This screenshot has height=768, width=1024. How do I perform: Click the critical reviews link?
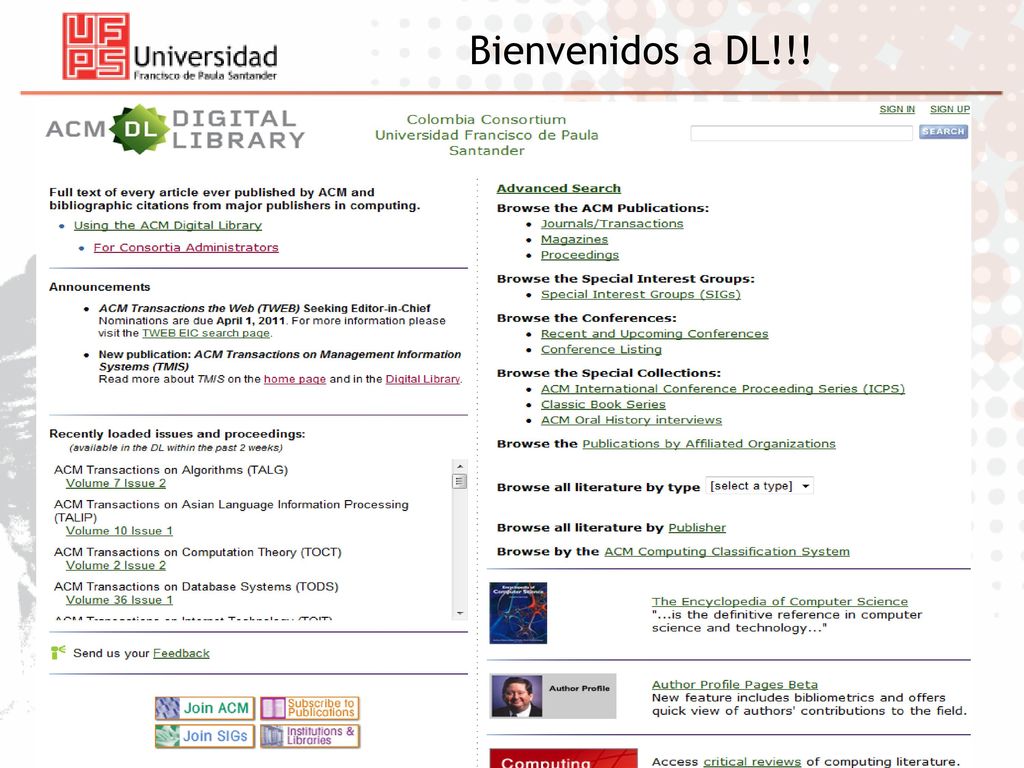(752, 761)
